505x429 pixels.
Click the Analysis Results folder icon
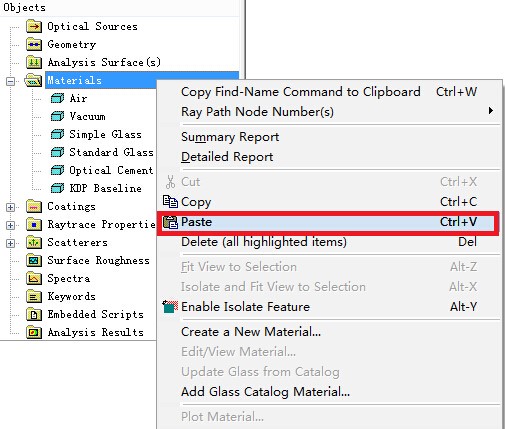pos(34,332)
